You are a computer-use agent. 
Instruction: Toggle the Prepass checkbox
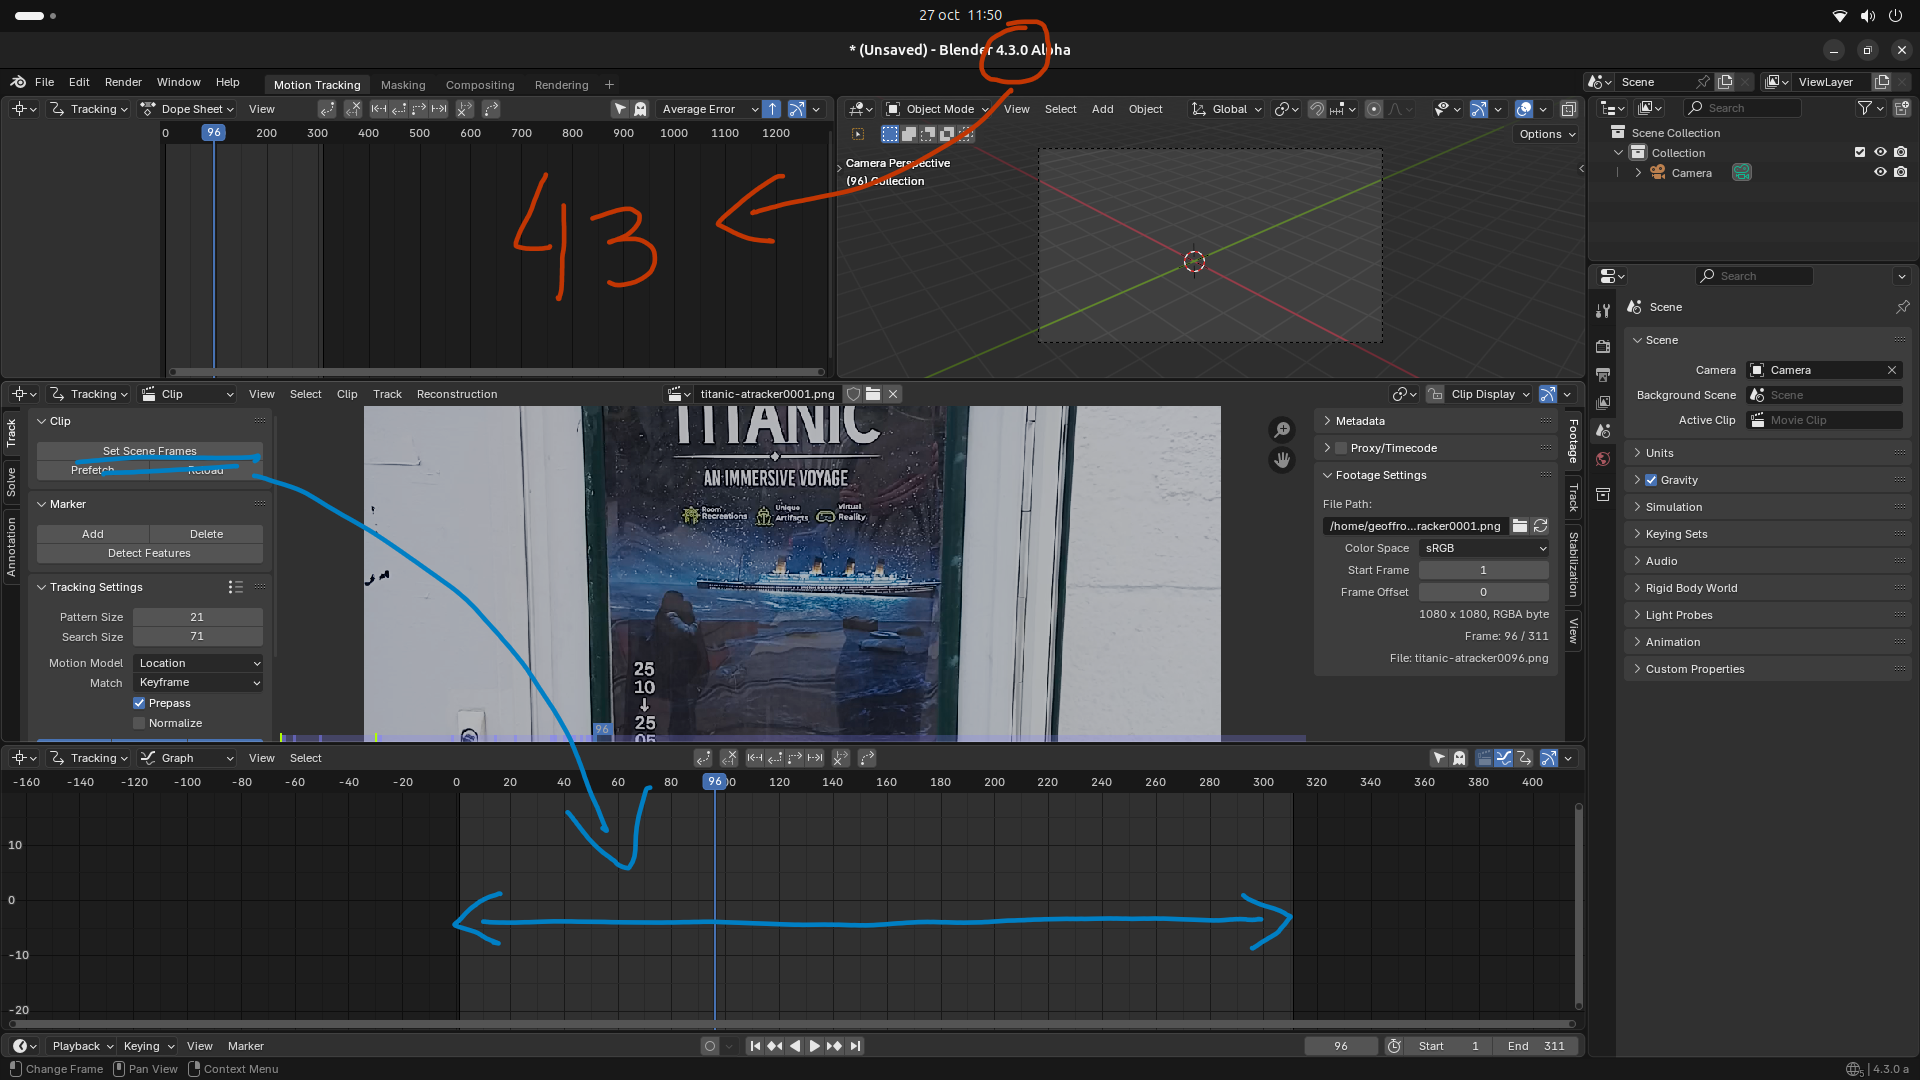139,703
